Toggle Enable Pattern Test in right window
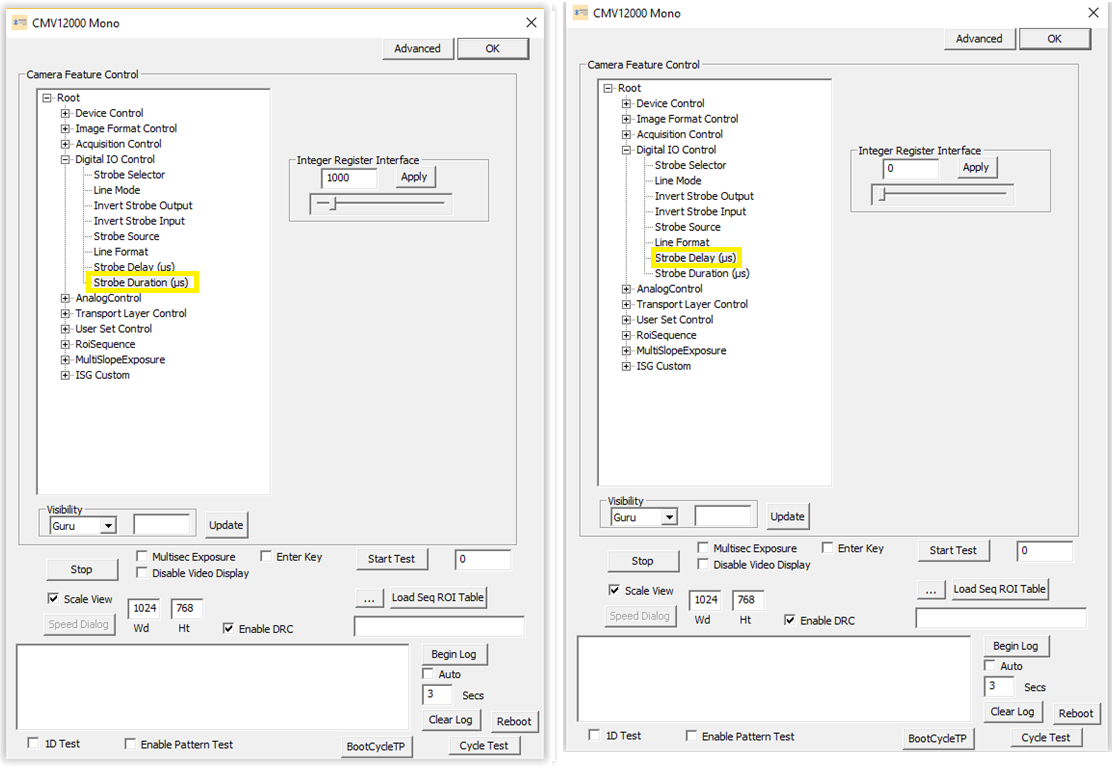Viewport: 1115px width, 768px height. tap(691, 735)
